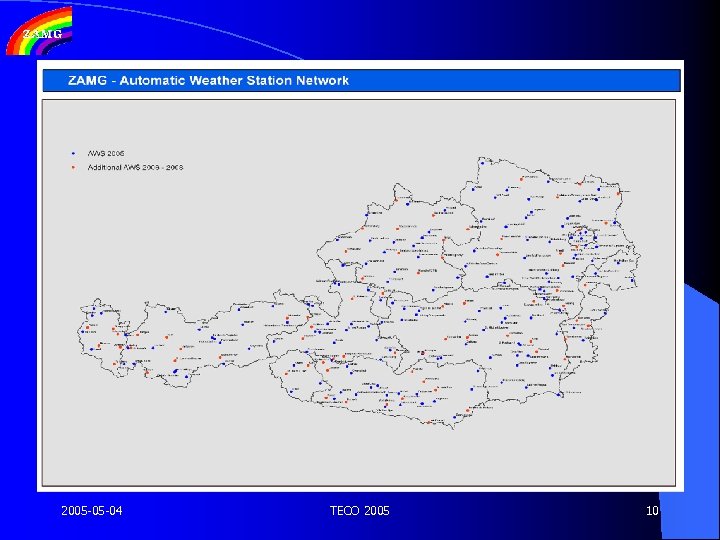Click the ZAMG rainbow logo

(x=39, y=31)
